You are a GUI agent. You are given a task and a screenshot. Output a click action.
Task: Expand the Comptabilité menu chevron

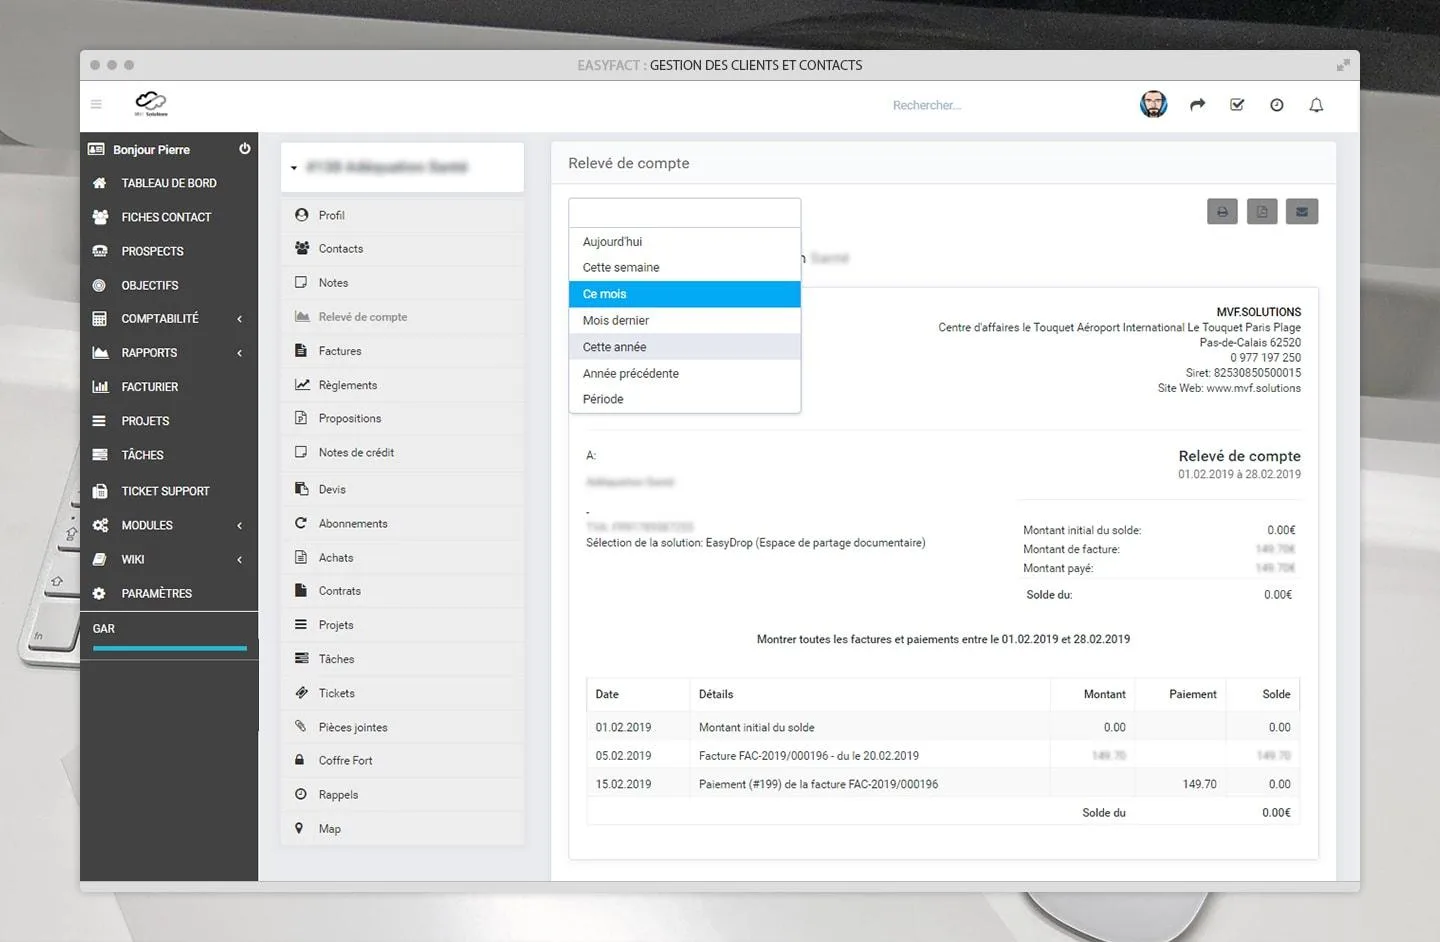(x=240, y=319)
